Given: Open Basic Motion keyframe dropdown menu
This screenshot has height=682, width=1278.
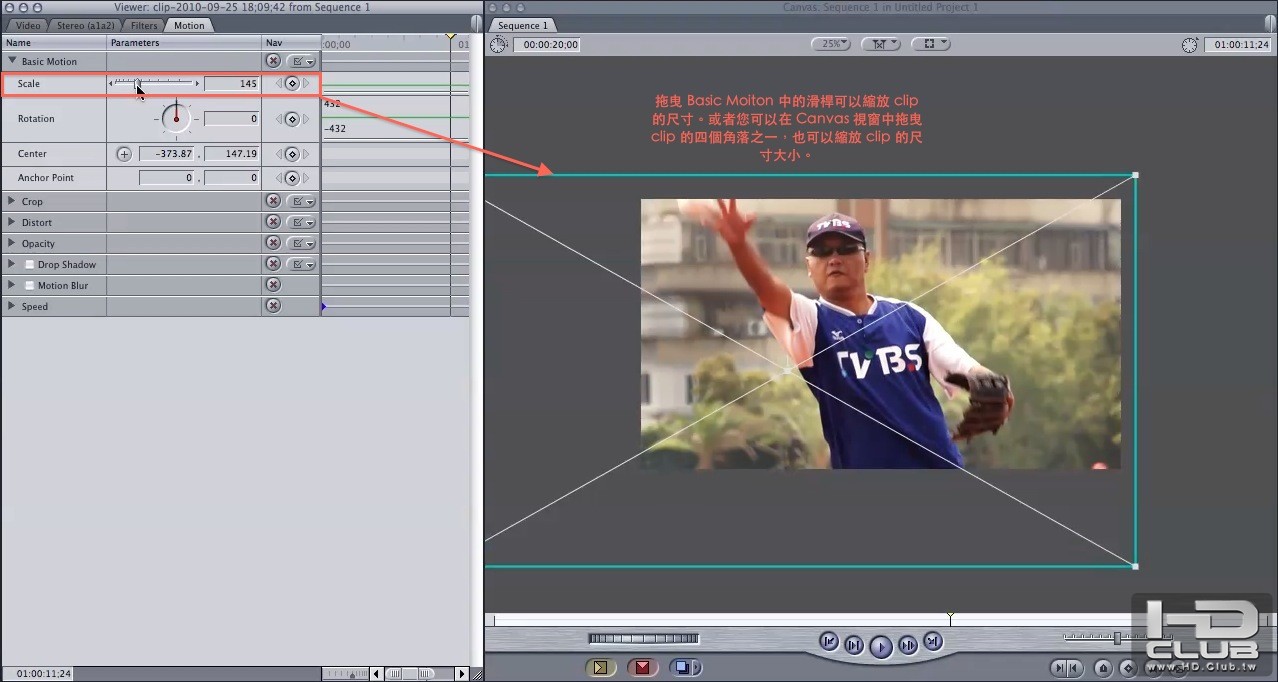Looking at the screenshot, I should (x=301, y=61).
